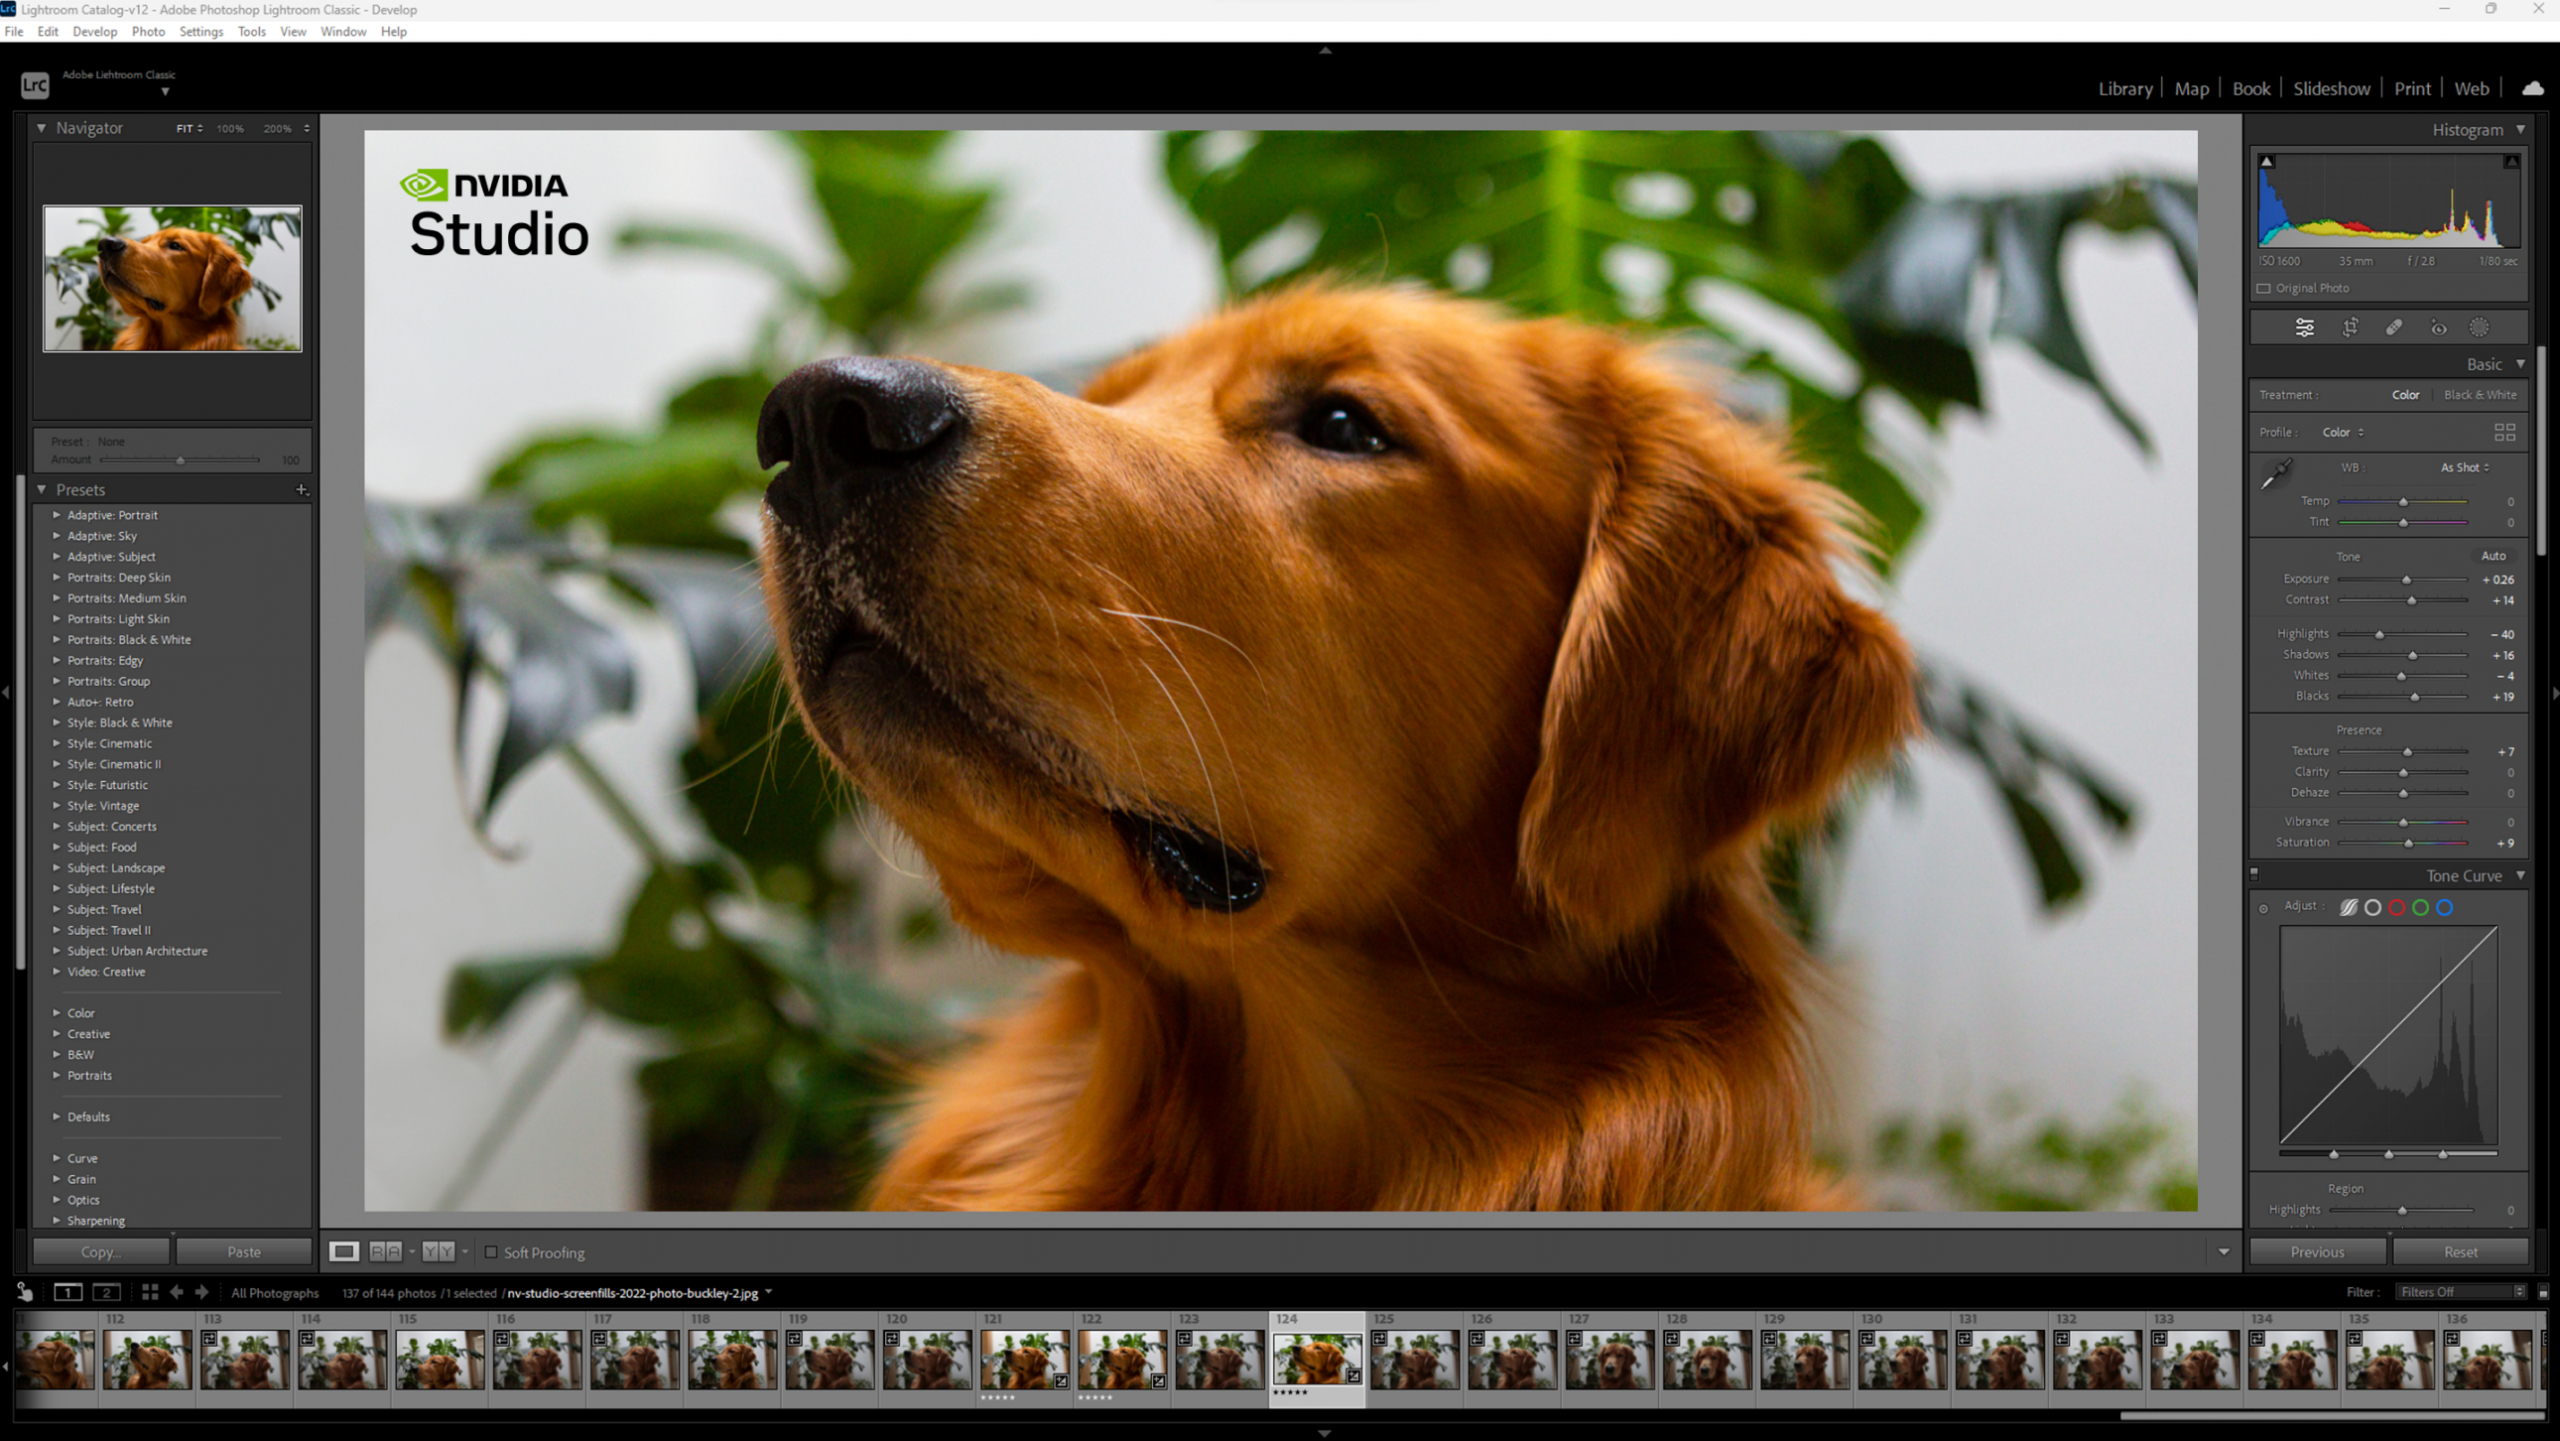Open the Profile Browser grid icon
Image resolution: width=2560 pixels, height=1441 pixels.
(x=2504, y=432)
